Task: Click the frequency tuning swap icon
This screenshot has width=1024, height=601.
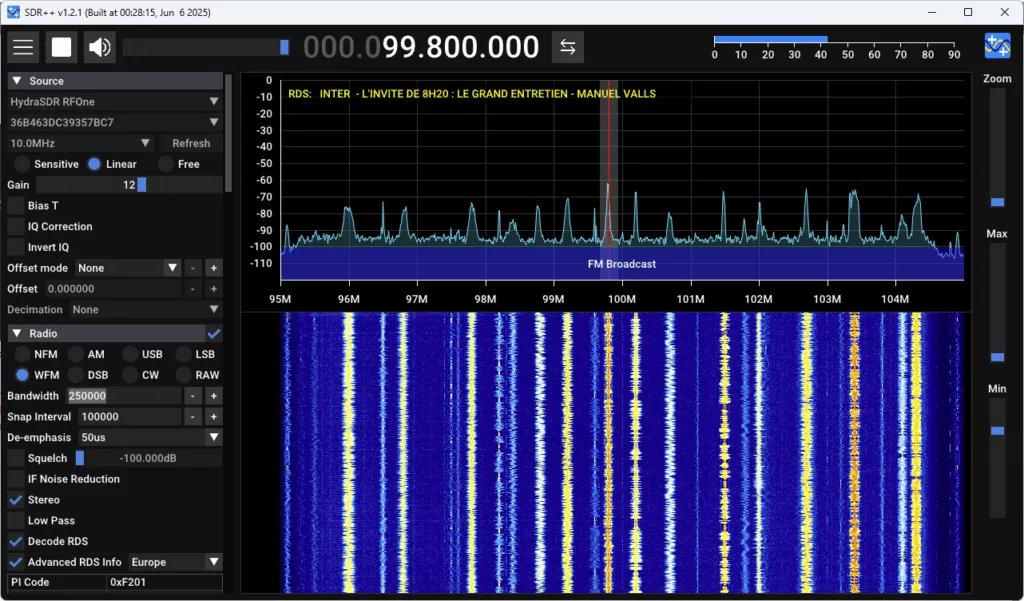Action: pyautogui.click(x=567, y=46)
